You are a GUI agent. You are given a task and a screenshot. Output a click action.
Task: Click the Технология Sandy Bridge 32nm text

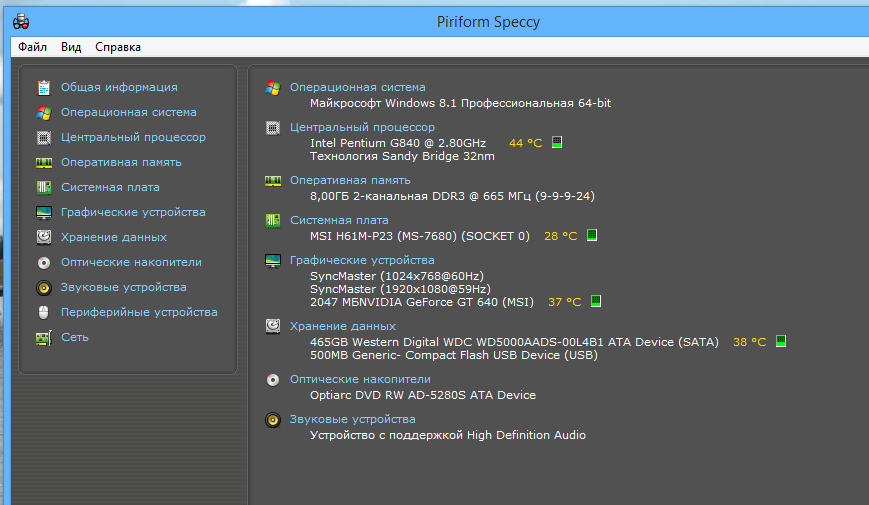(x=402, y=156)
